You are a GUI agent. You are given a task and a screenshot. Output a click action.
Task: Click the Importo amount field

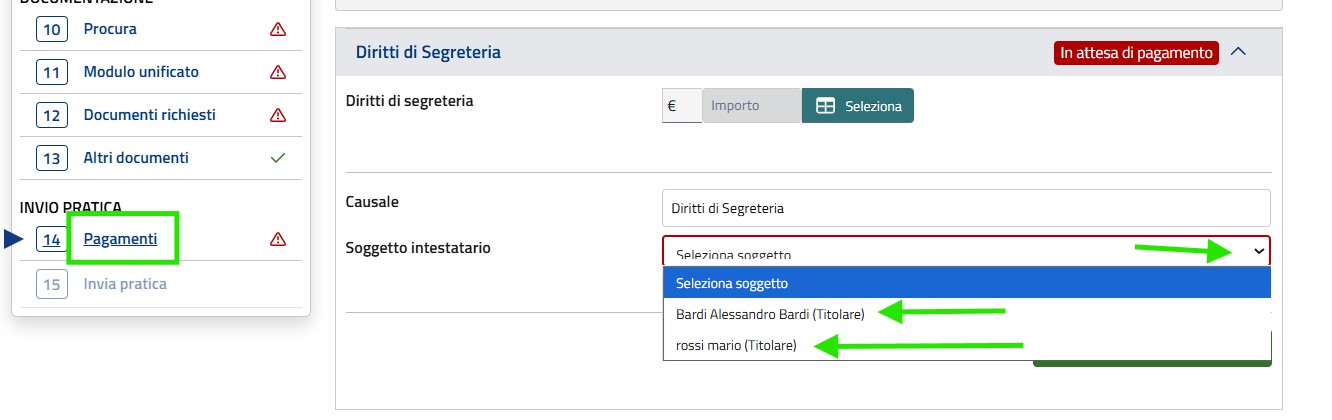pos(751,105)
